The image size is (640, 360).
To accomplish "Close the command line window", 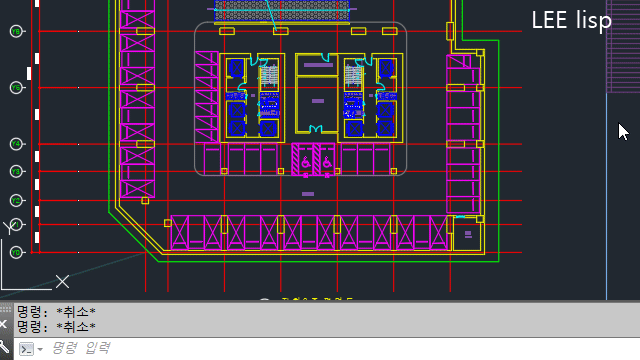I will point(3,324).
